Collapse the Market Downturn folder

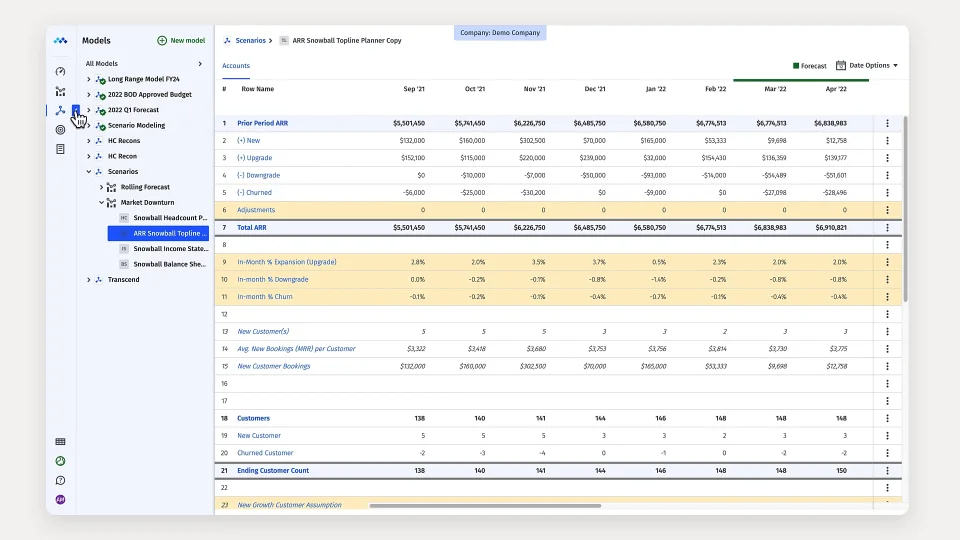click(x=101, y=202)
